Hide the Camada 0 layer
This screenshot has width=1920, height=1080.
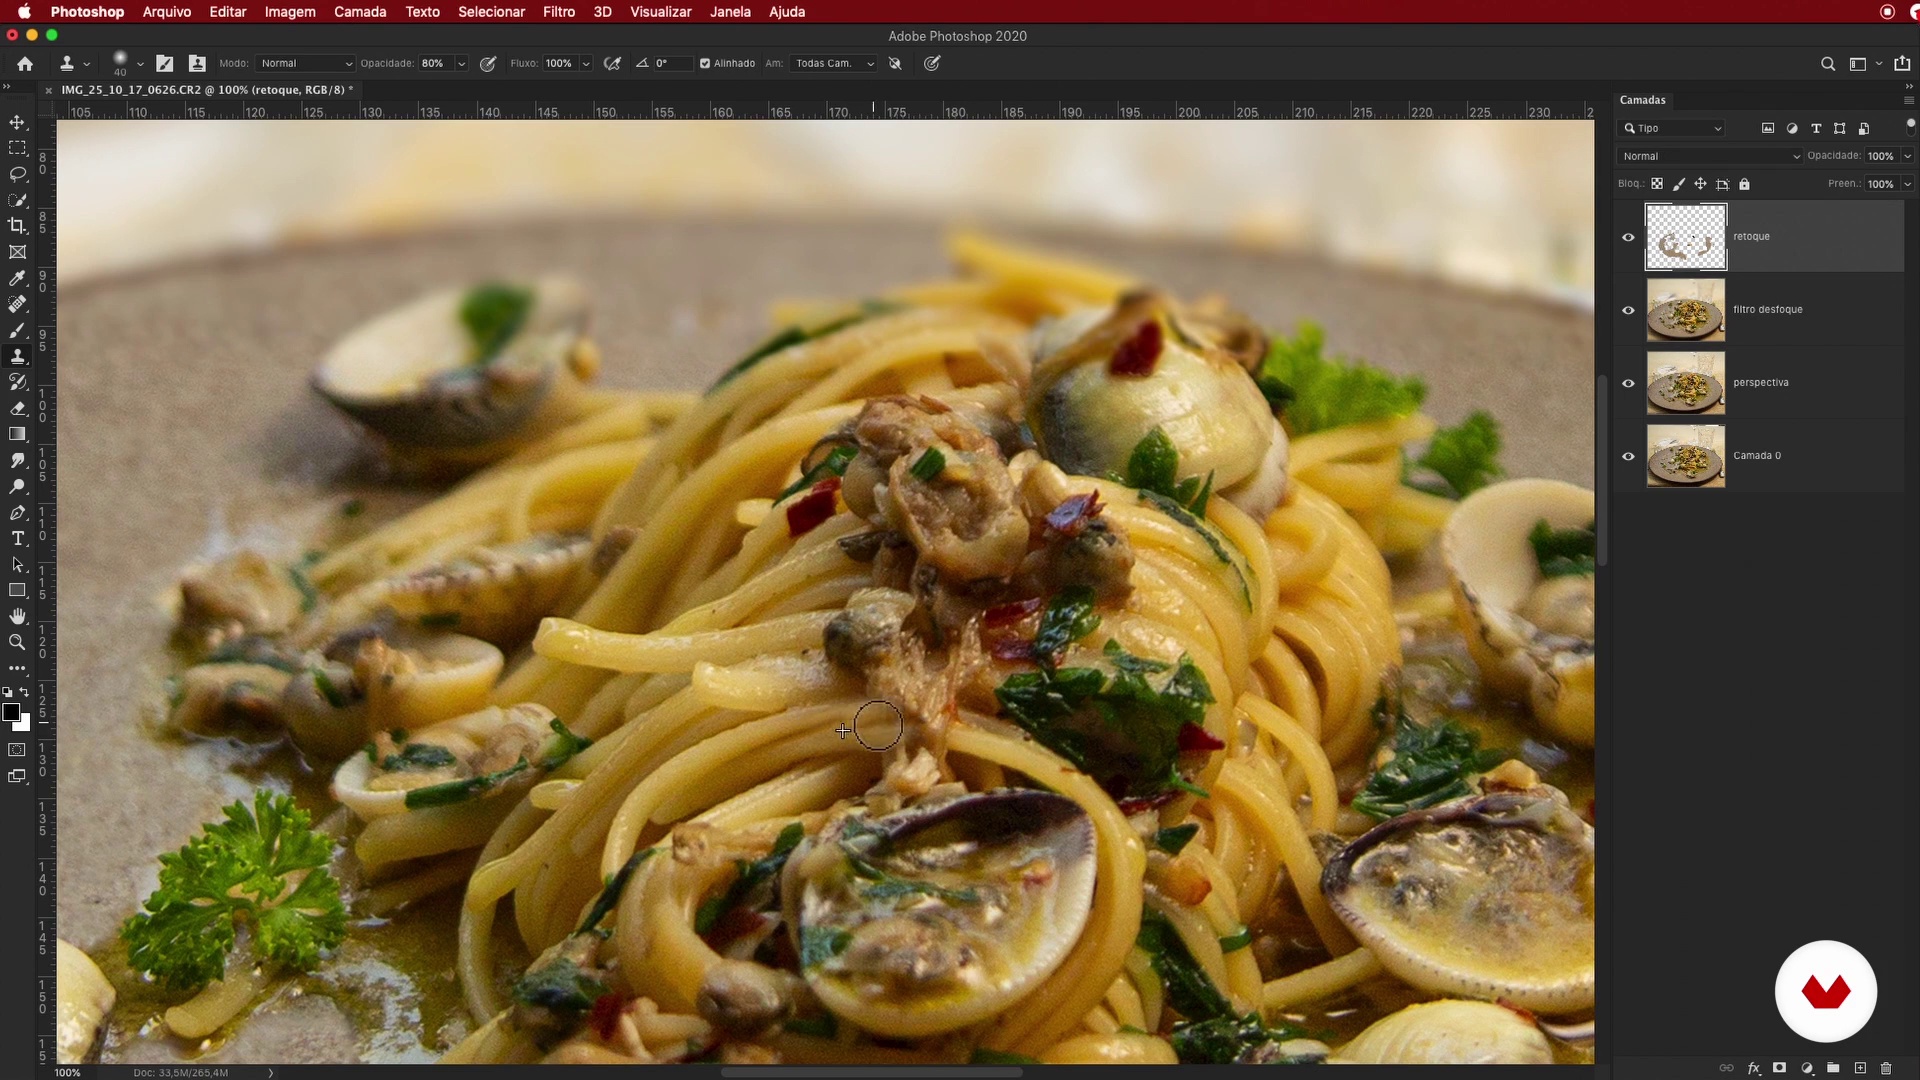pyautogui.click(x=1628, y=456)
